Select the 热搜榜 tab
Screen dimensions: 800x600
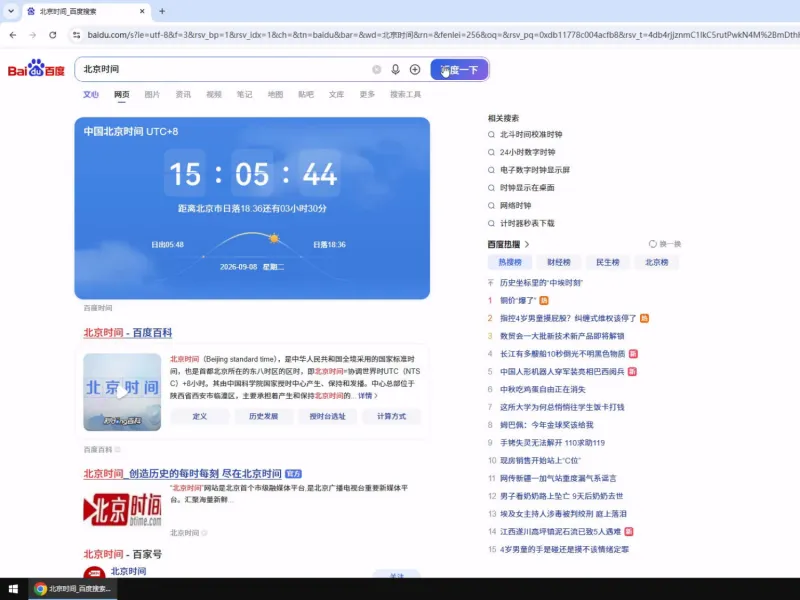click(510, 262)
